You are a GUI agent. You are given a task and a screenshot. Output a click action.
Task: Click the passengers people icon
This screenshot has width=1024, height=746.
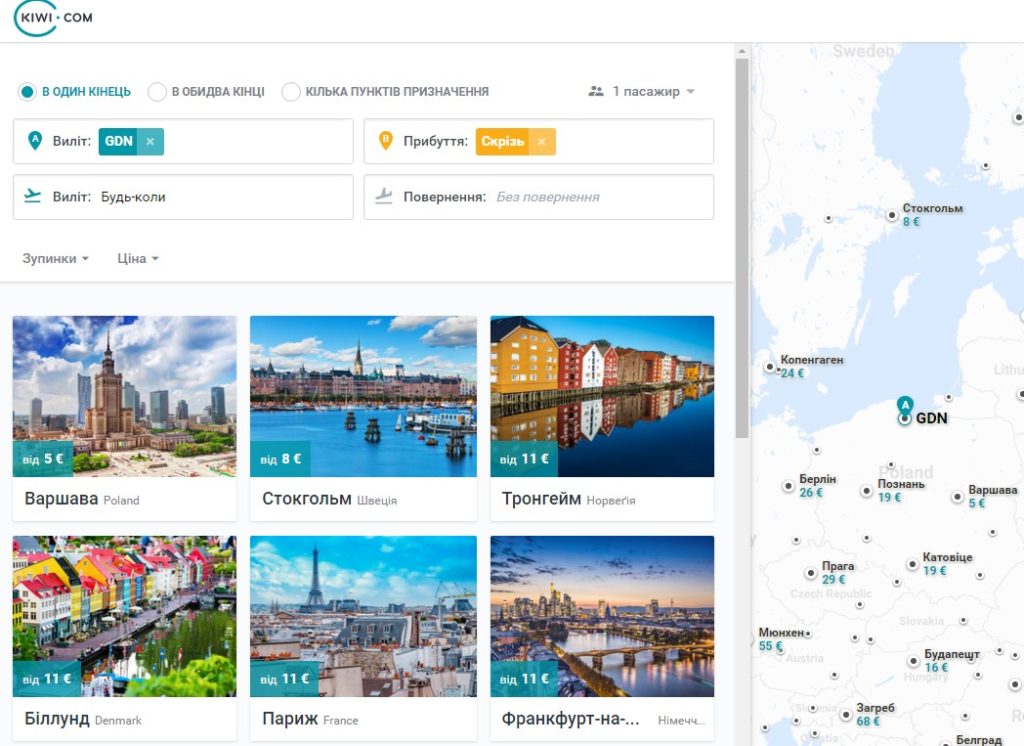click(x=596, y=91)
